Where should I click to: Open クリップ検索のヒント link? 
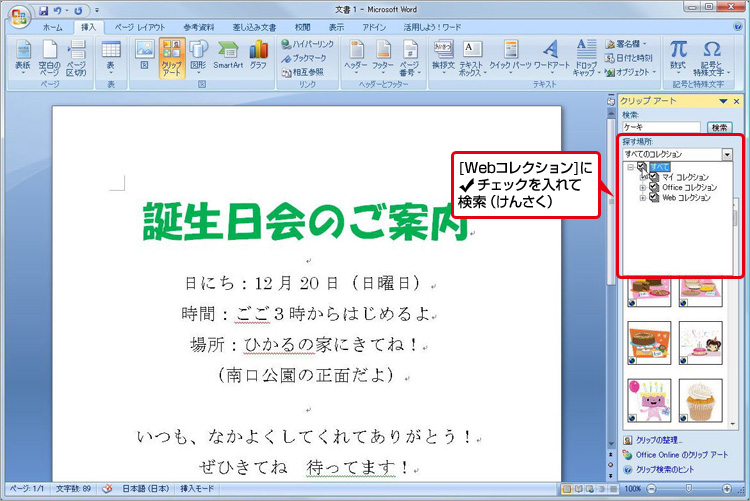click(x=664, y=470)
